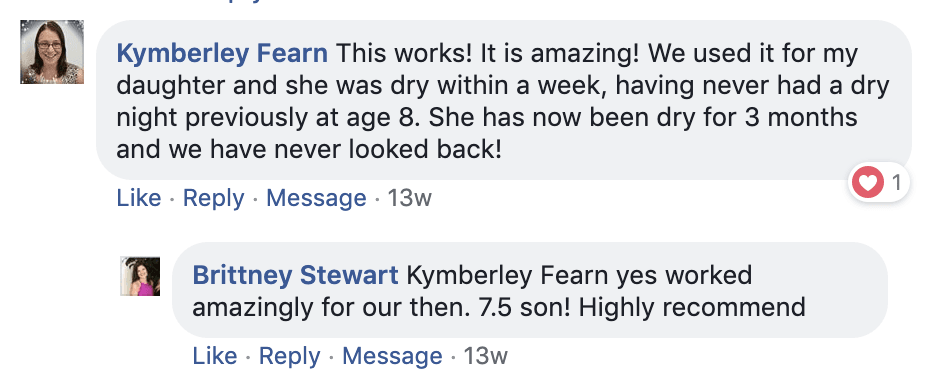The height and width of the screenshot is (382, 940).
Task: Click the Kymberley Fearn mention inside Brittney's reply
Action: click(507, 276)
